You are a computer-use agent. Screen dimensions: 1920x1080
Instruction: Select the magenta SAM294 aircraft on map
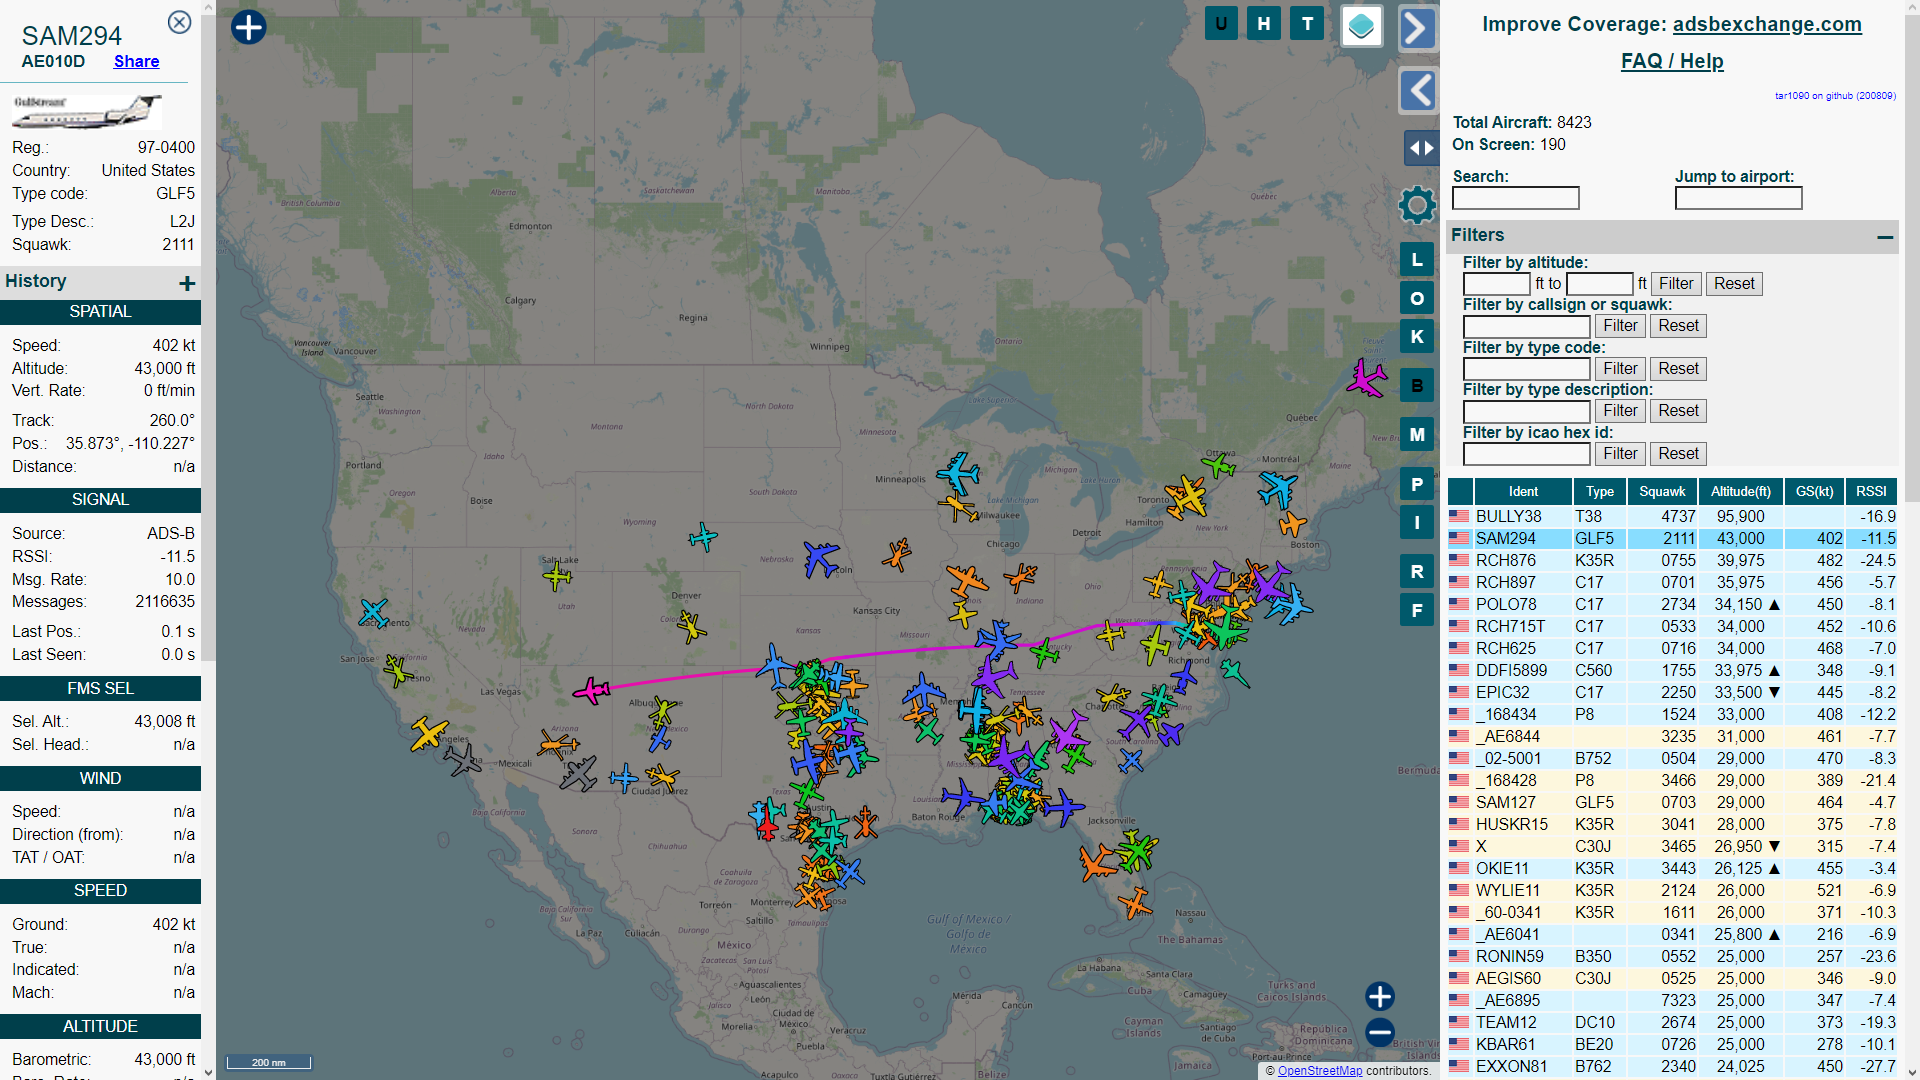click(592, 690)
